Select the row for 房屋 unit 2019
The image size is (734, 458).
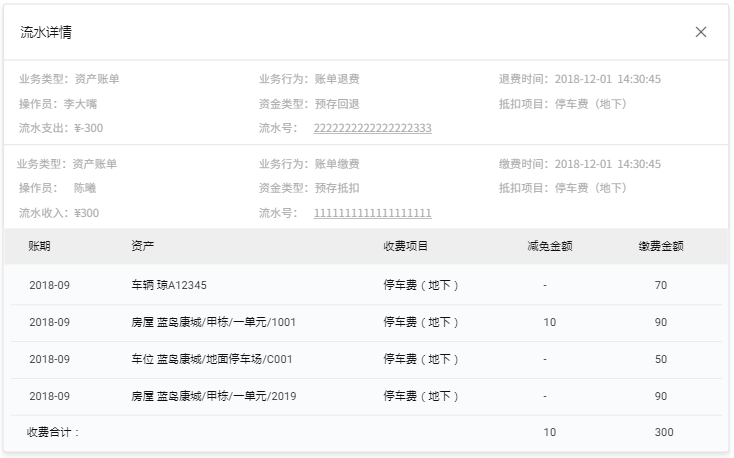coord(213,396)
